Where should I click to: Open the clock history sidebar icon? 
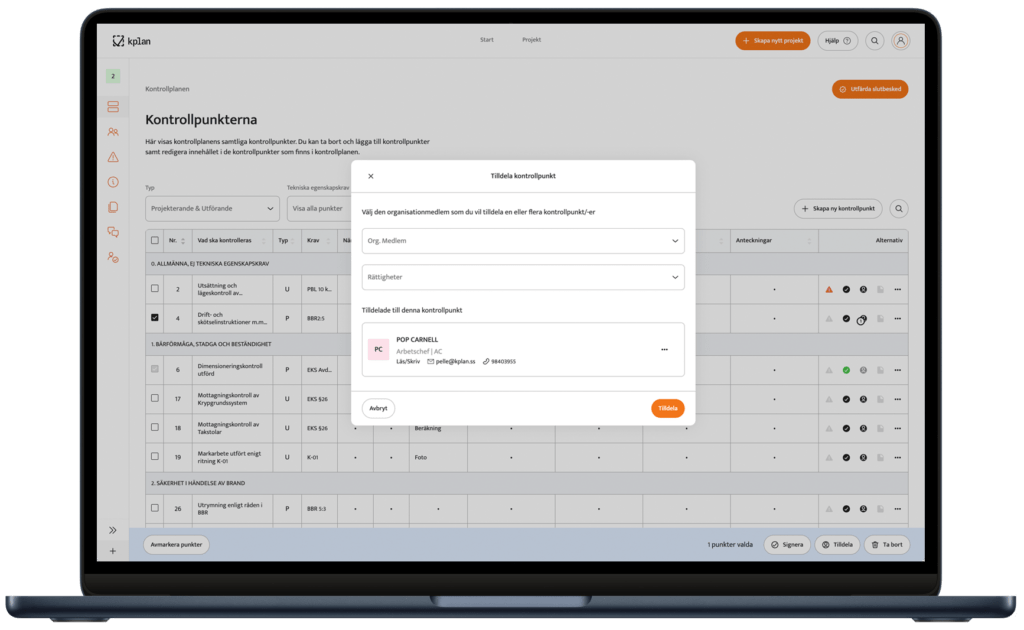(113, 182)
